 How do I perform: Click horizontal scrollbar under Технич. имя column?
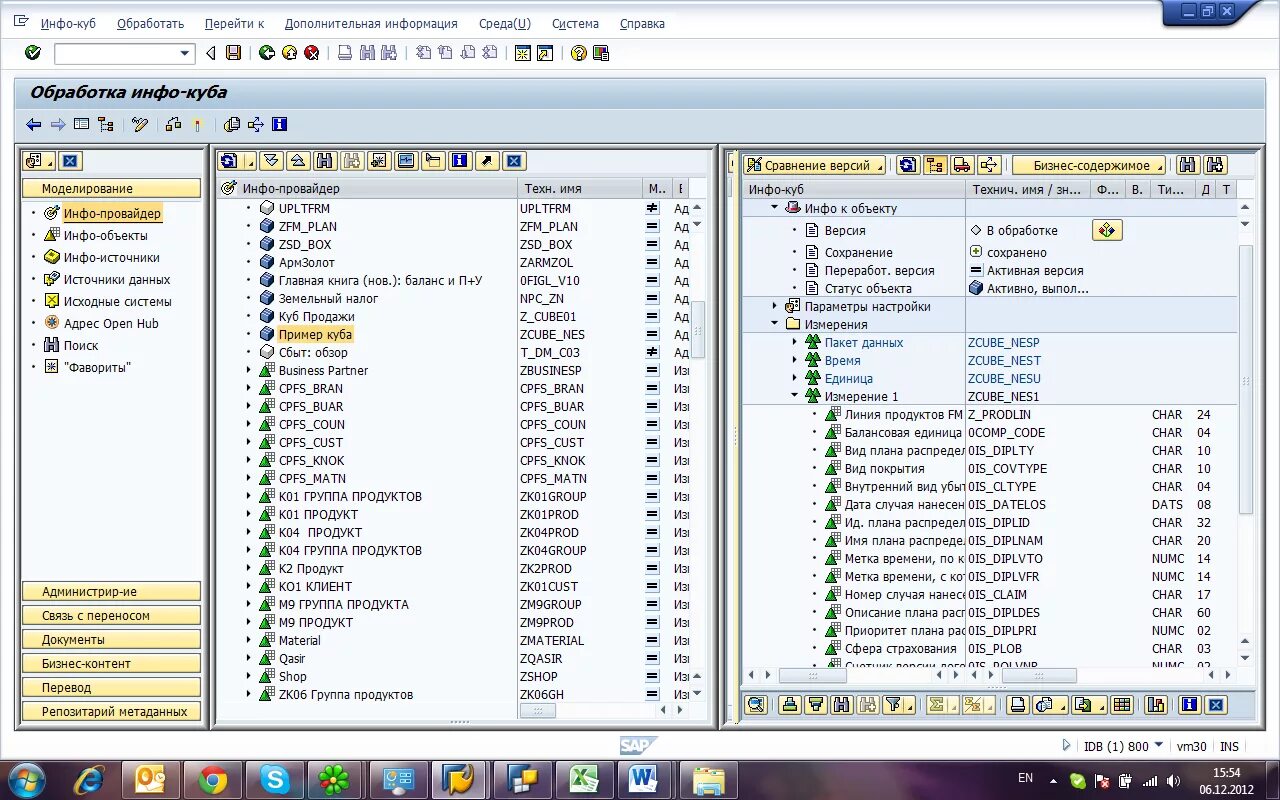tap(1038, 675)
